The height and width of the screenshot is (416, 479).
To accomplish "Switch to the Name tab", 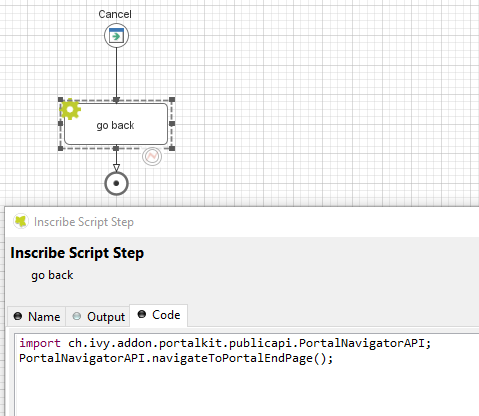I will 37,317.
